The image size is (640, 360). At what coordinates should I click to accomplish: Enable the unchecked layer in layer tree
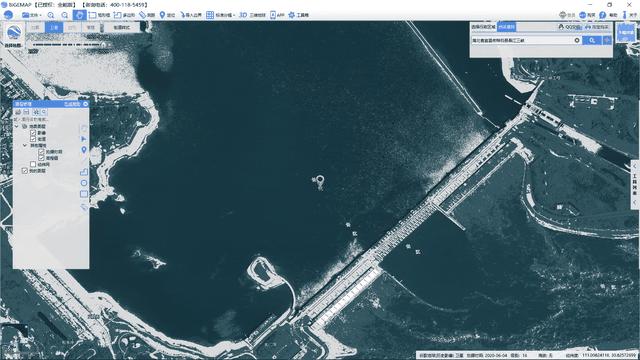click(x=33, y=164)
